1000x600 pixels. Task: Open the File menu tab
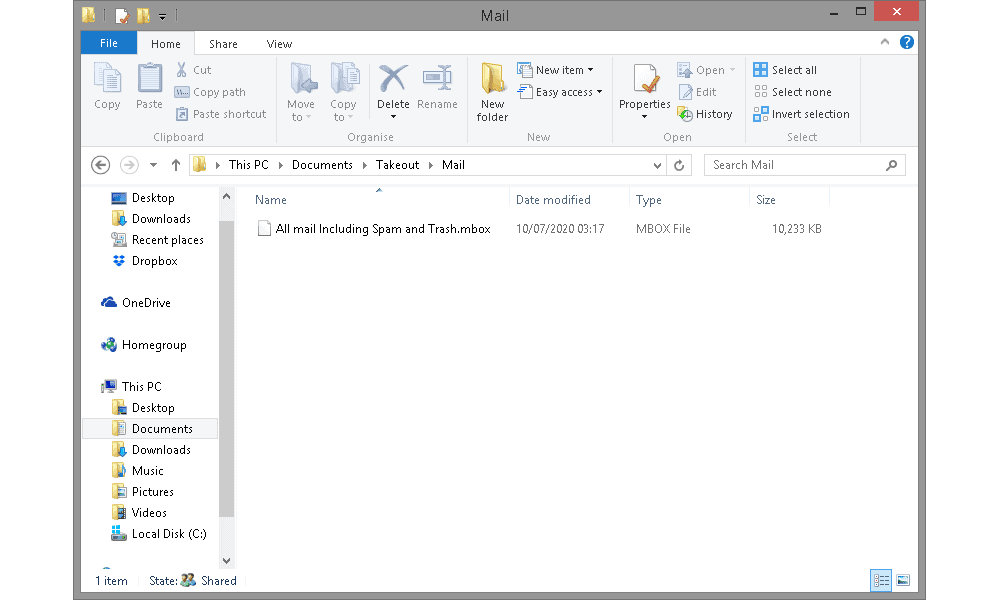(x=109, y=43)
